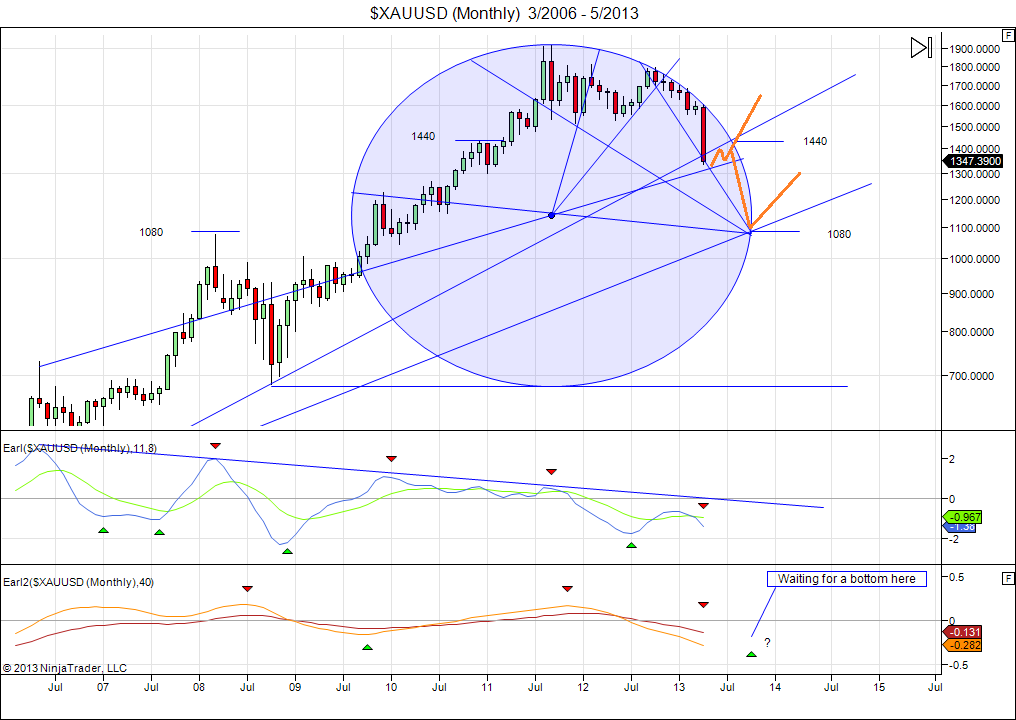Image resolution: width=1016 pixels, height=720 pixels.
Task: Click the NinjaTrader, LLC copyright text
Action: 65,668
